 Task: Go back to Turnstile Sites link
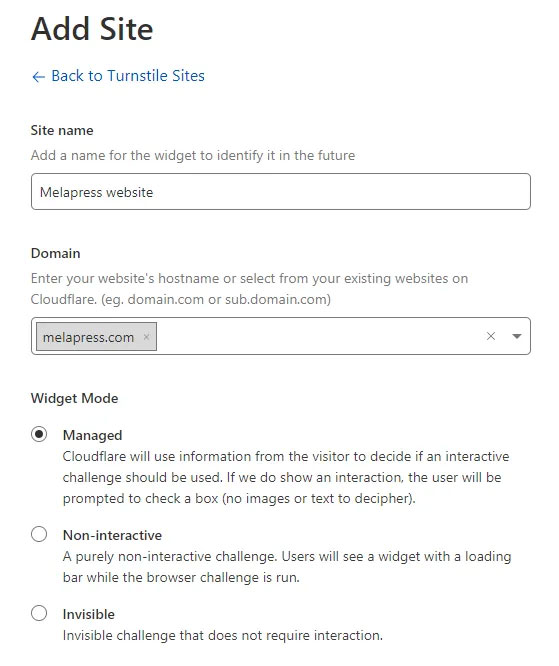click(127, 76)
